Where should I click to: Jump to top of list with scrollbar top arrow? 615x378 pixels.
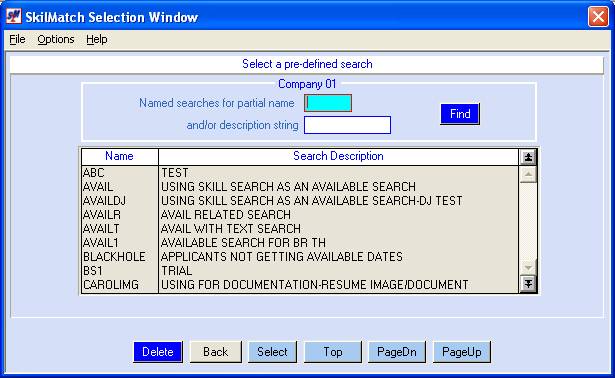528,157
